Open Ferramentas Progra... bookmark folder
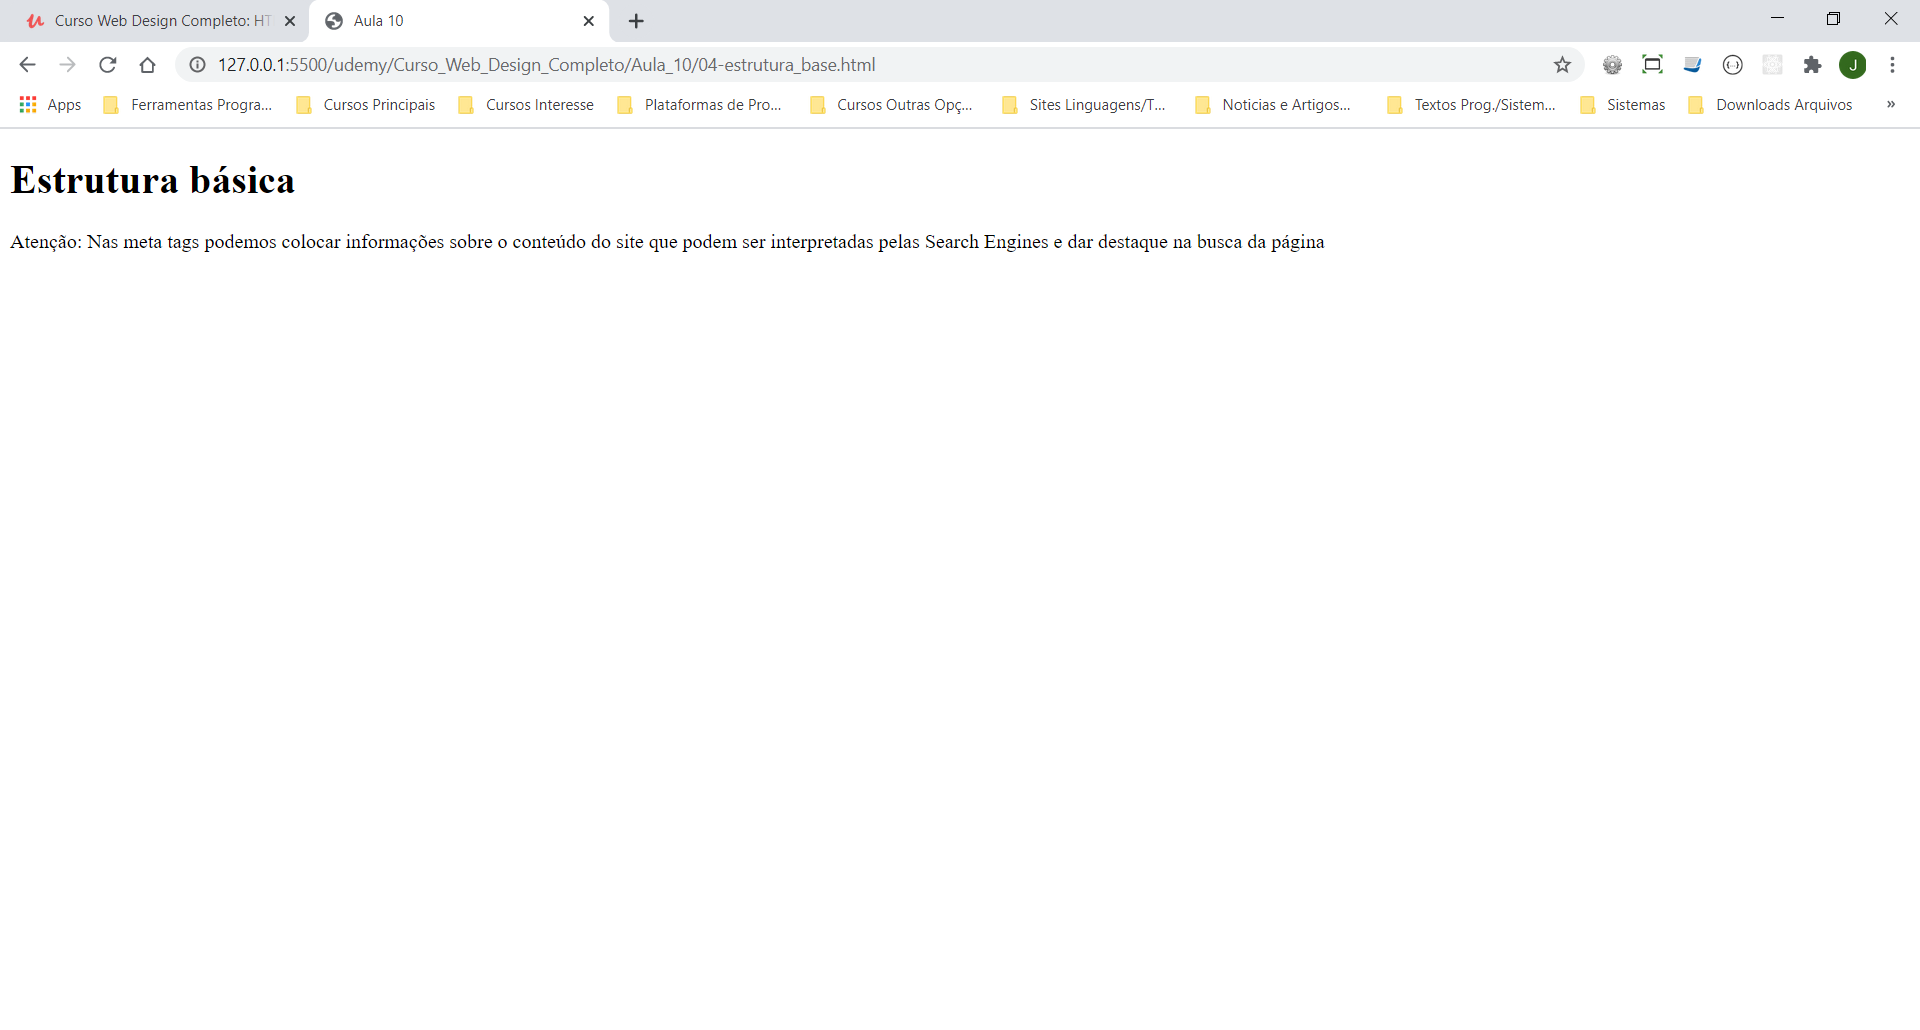 (x=188, y=105)
